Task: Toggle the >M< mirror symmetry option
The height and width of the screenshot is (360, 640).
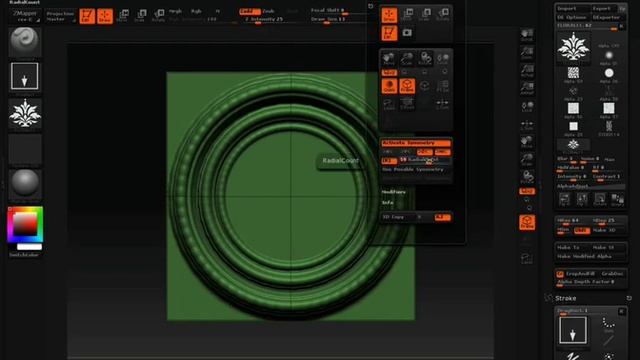Action: pyautogui.click(x=442, y=152)
